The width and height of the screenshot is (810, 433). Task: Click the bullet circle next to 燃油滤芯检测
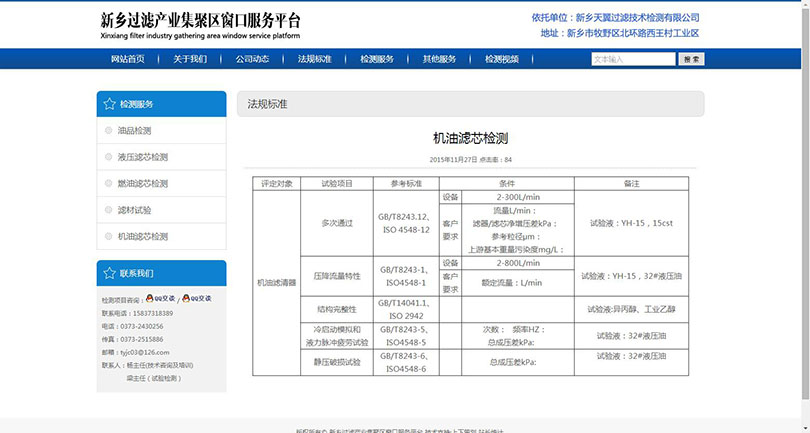coord(108,184)
